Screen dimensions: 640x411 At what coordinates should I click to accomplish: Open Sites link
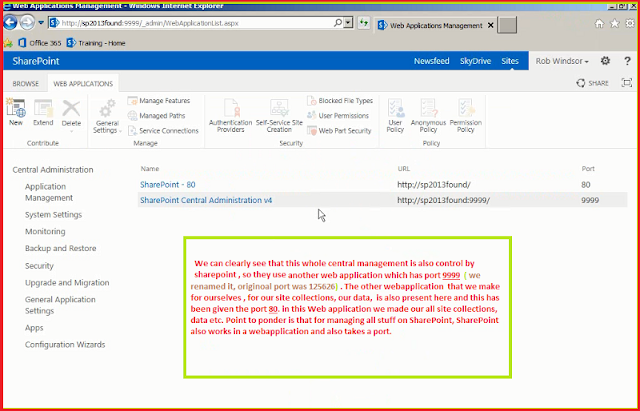tap(510, 61)
